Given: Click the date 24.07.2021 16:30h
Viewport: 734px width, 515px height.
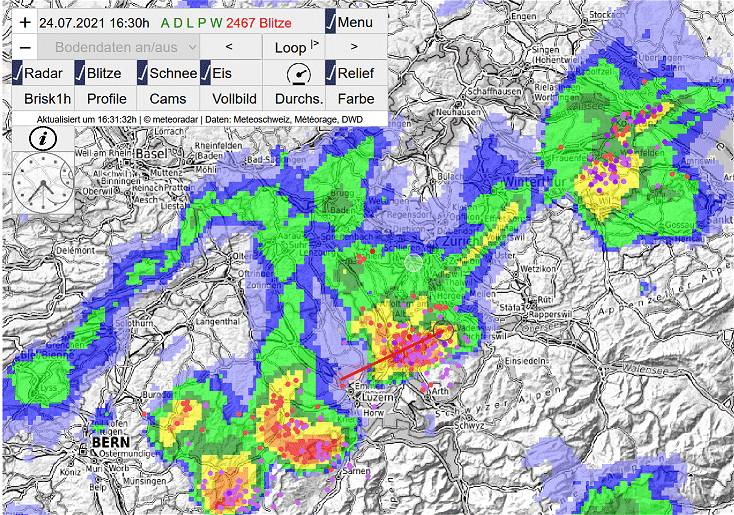Looking at the screenshot, I should (94, 23).
